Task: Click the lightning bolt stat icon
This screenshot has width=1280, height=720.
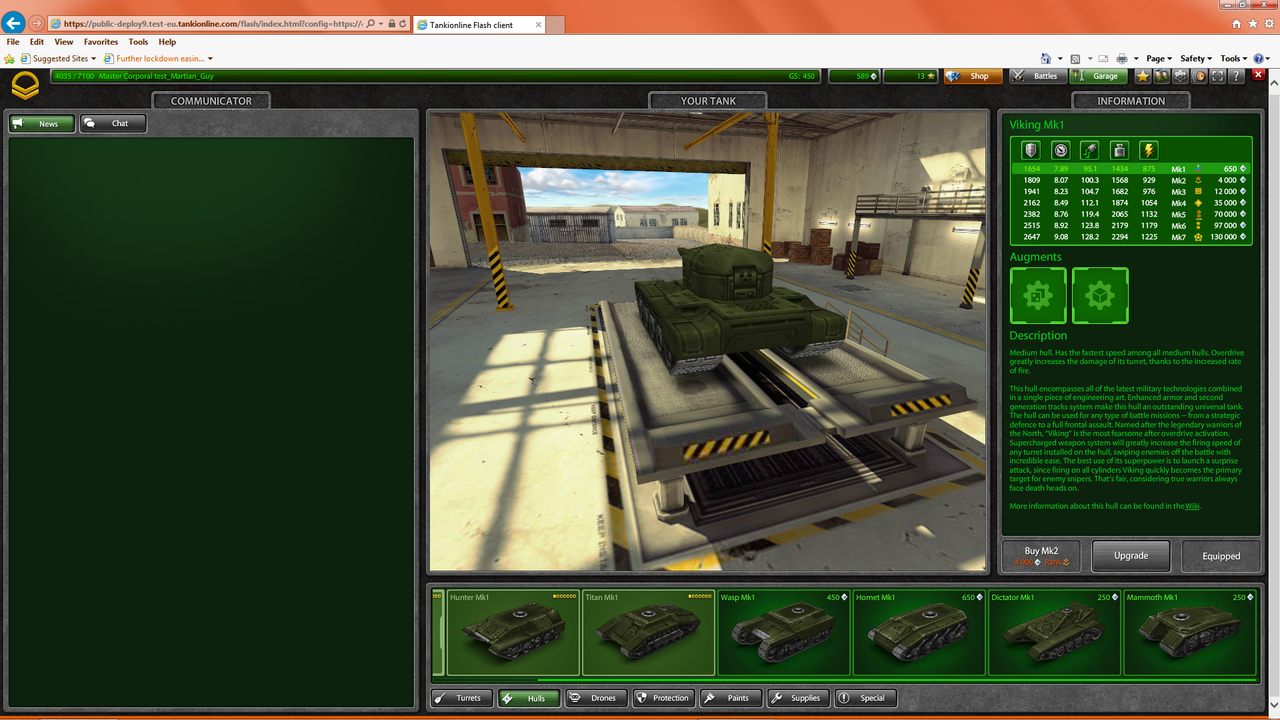Action: pos(1148,150)
